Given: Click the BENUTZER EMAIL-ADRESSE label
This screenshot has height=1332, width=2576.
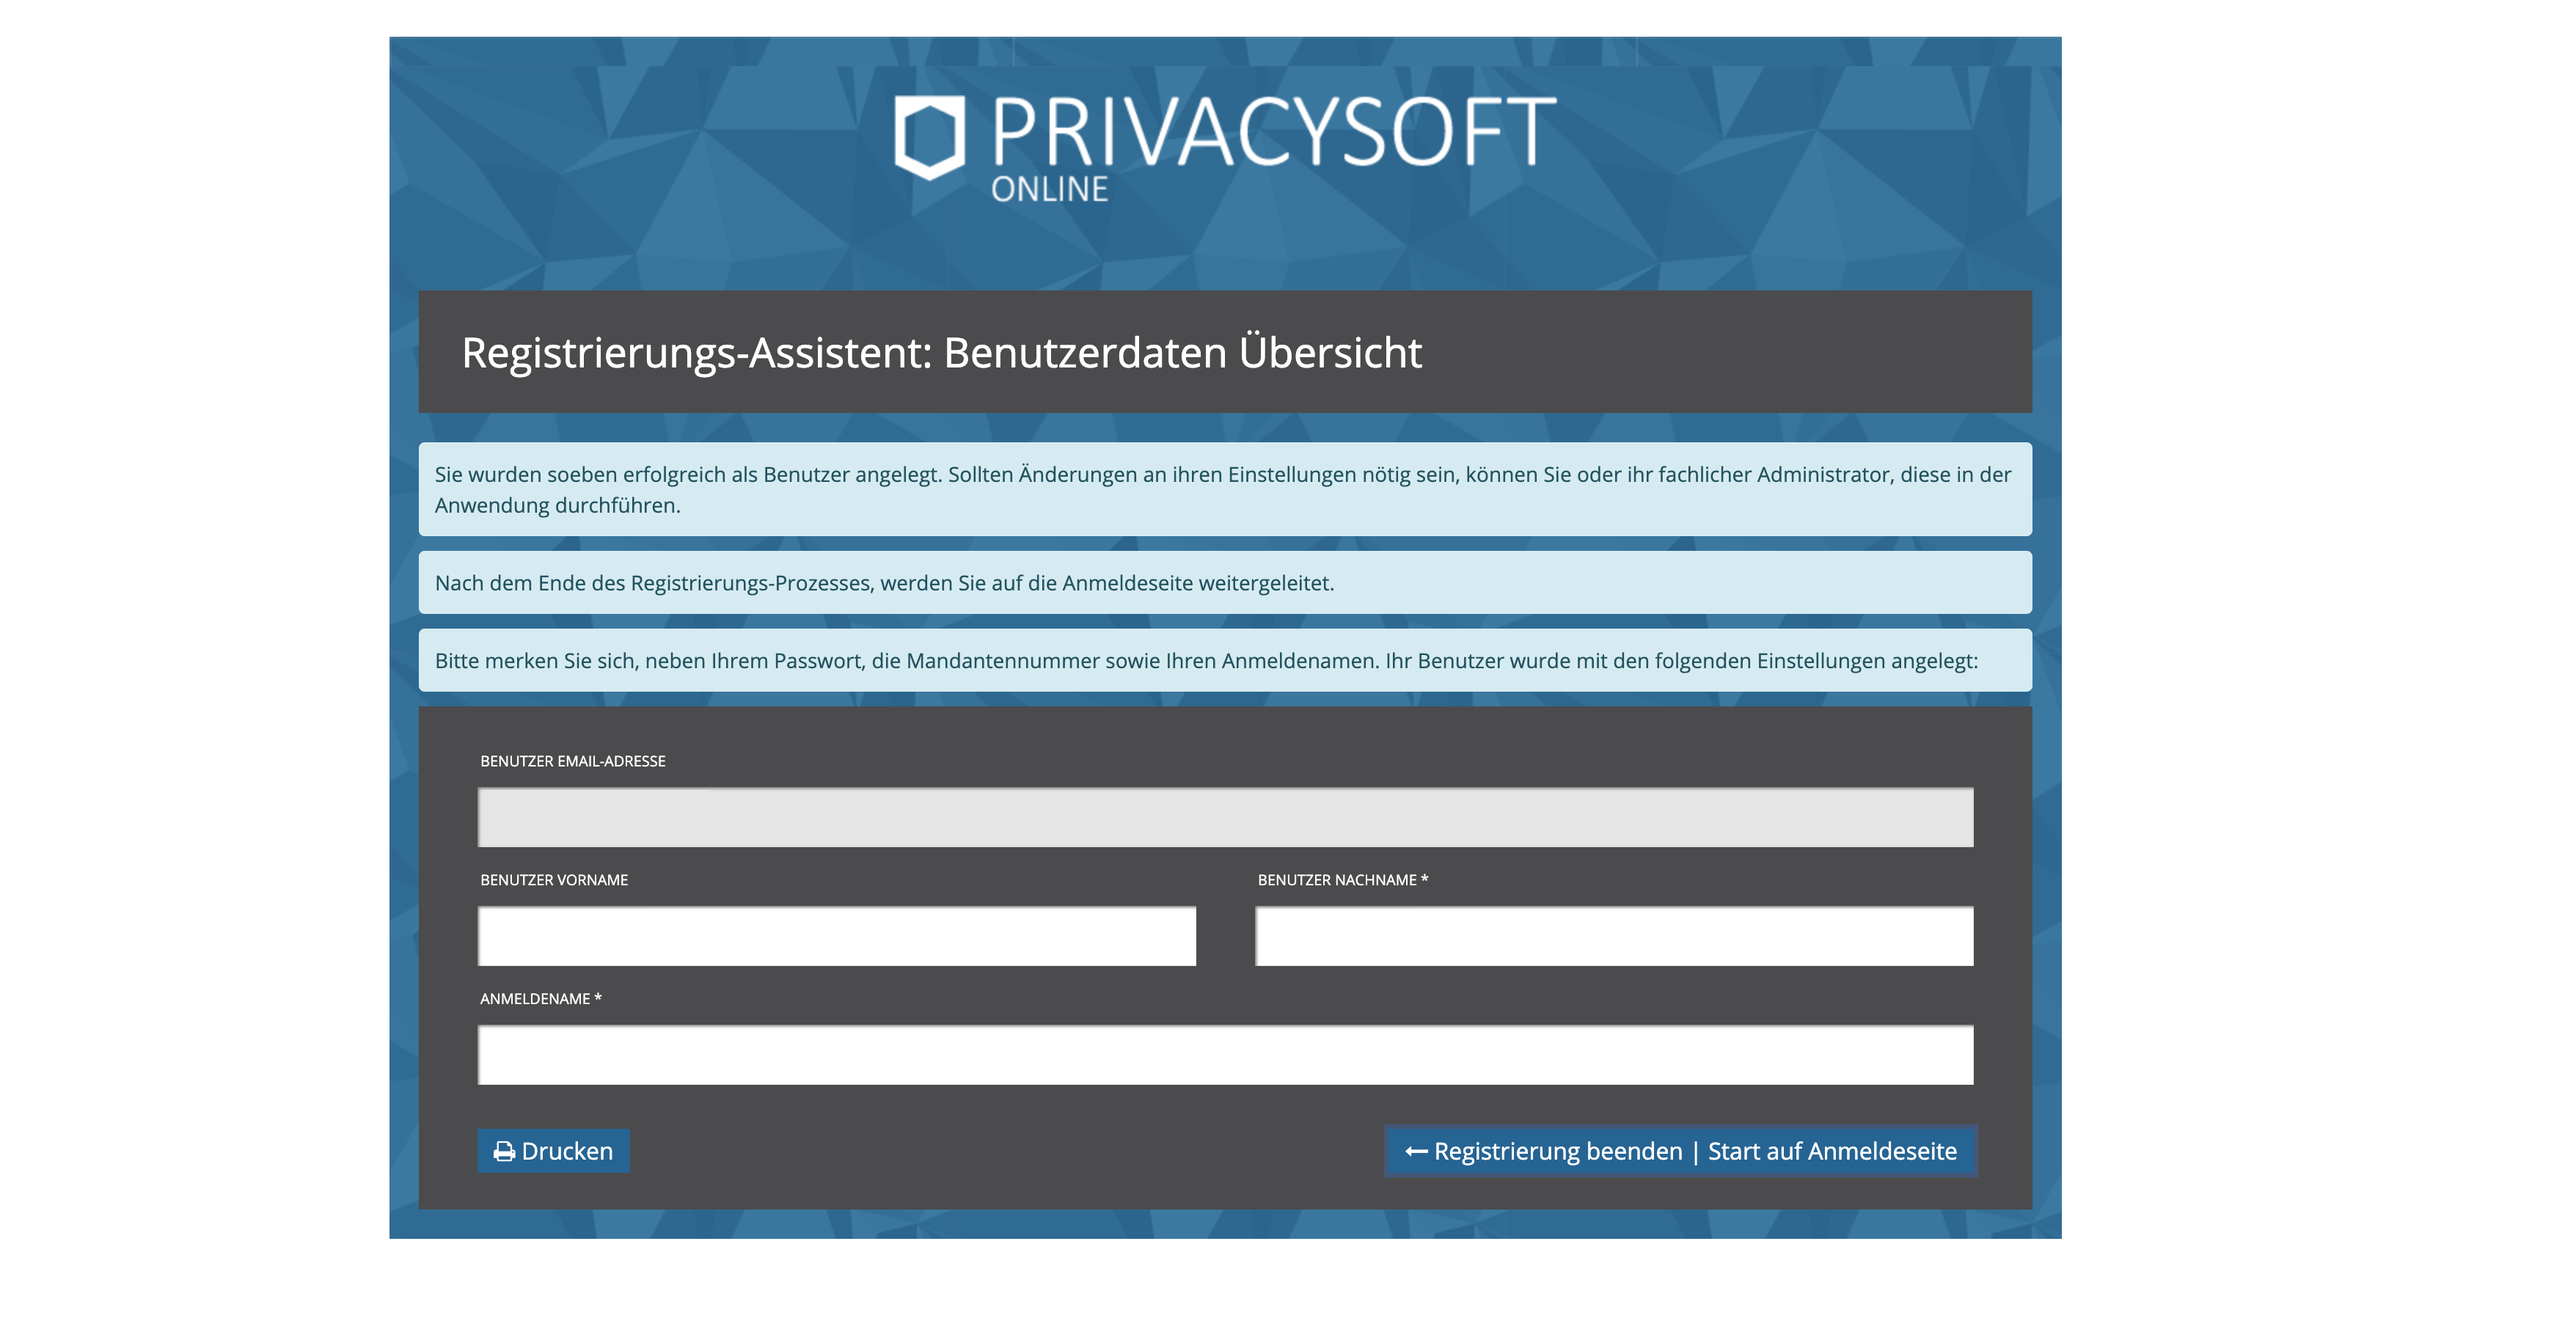Looking at the screenshot, I should (572, 761).
